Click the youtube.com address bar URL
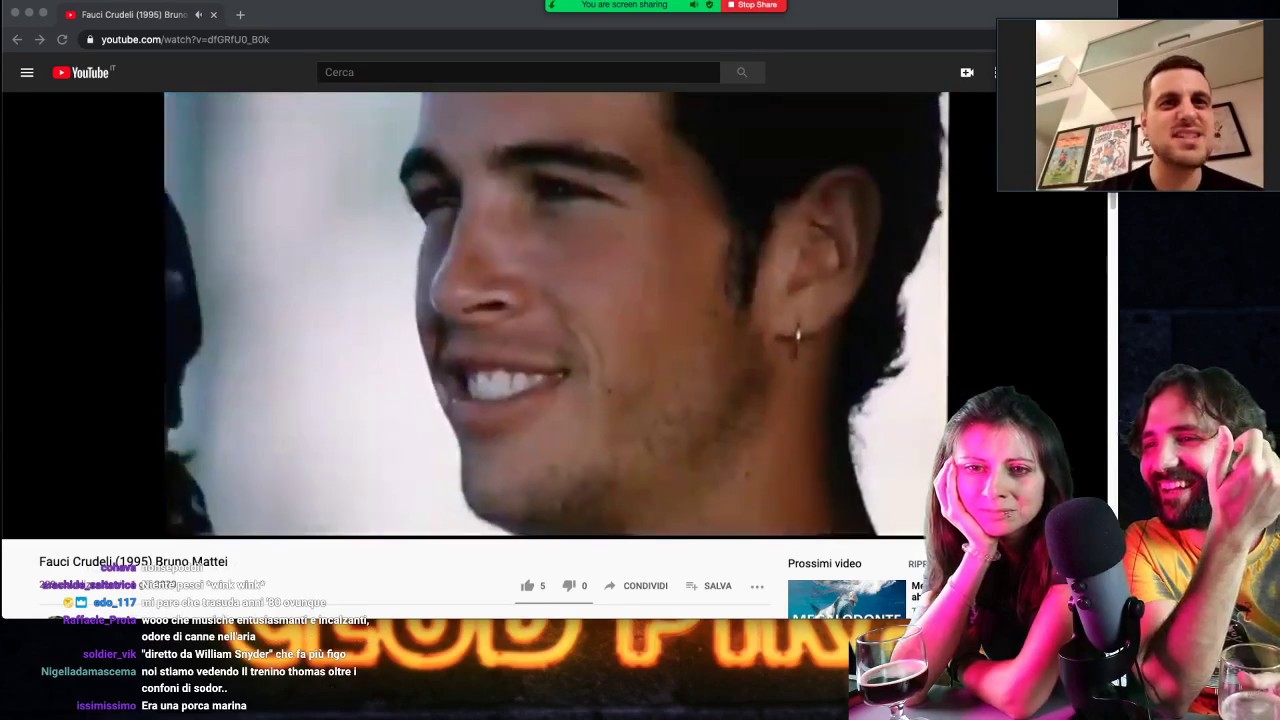Screen dimensions: 1280x720 pos(185,39)
